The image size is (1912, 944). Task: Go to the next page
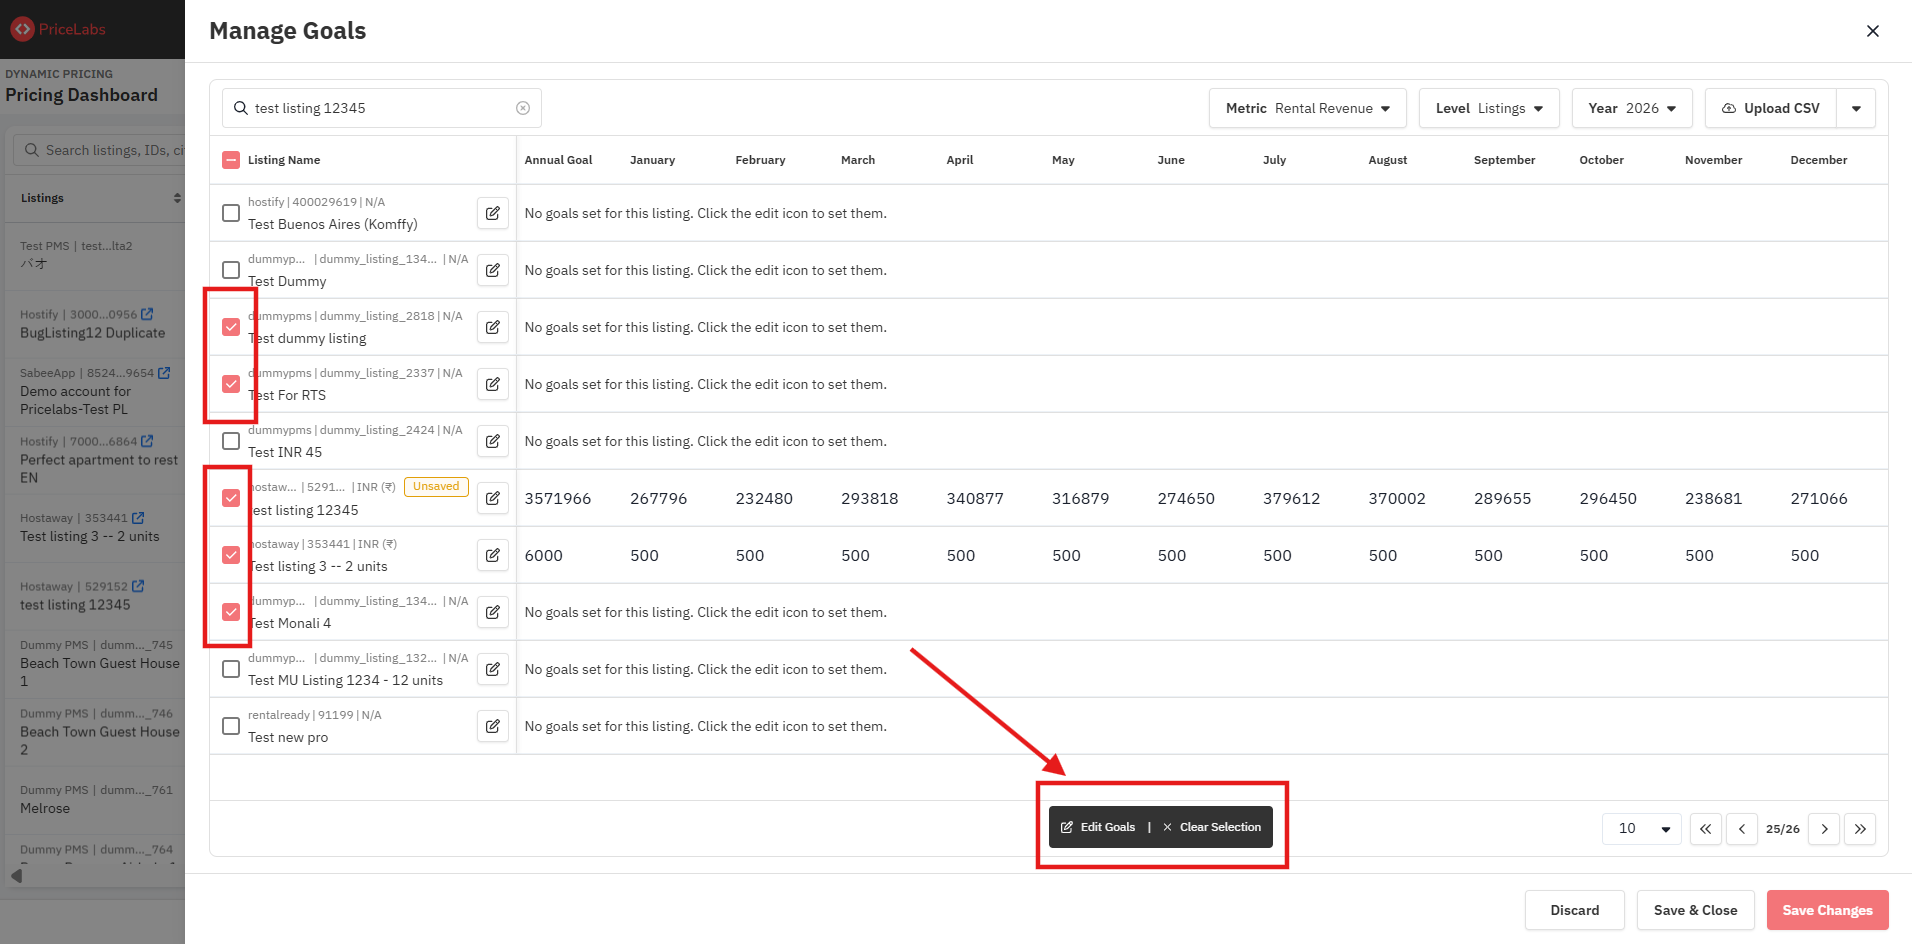(1824, 829)
